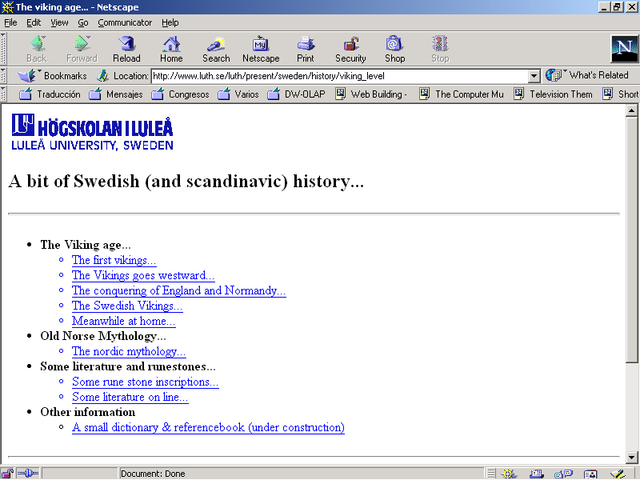The width and height of the screenshot is (640, 480).
Task: Reload the current page
Action: (x=127, y=49)
